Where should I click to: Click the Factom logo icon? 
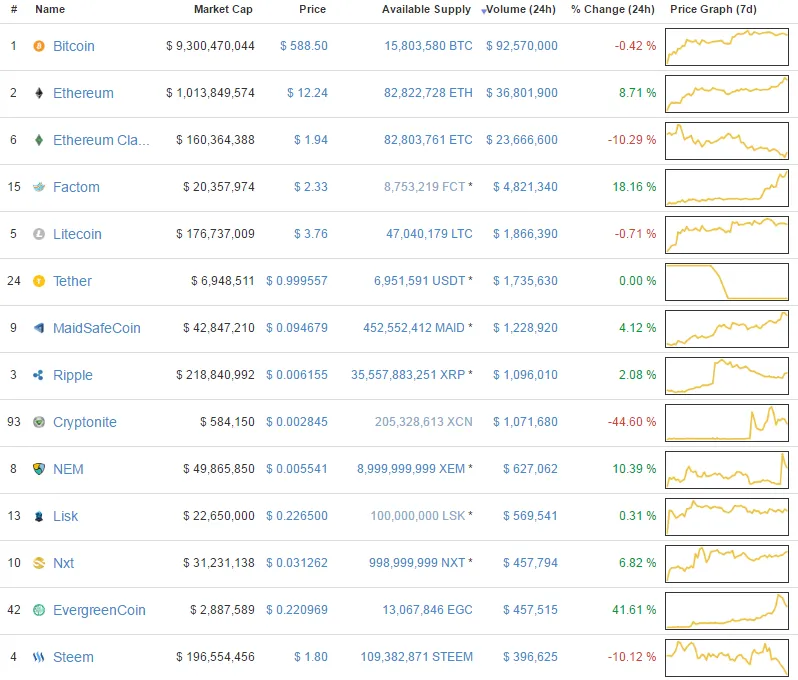click(39, 187)
